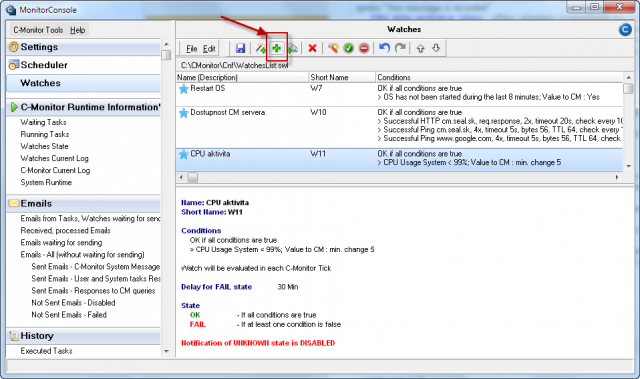640x379 pixels.
Task: Click the save floppy disk icon
Action: (240, 48)
